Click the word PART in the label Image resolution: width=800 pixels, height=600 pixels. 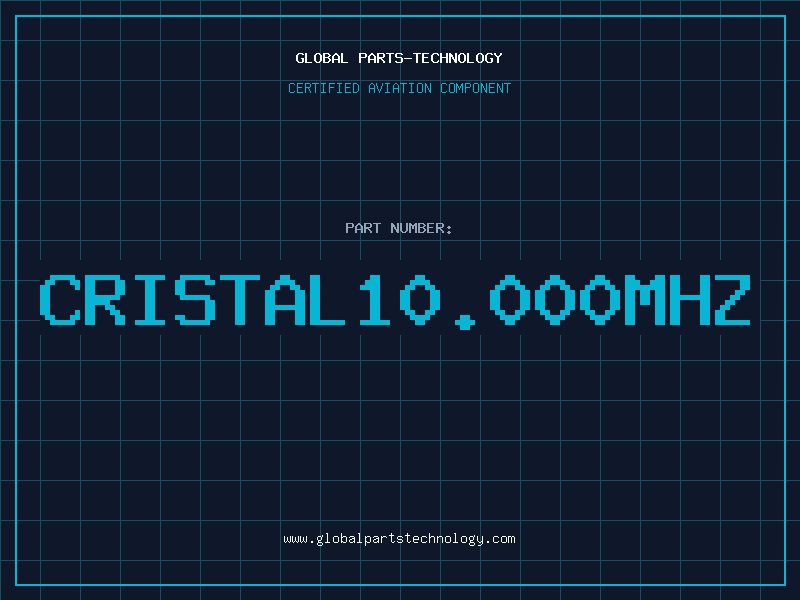tap(363, 228)
